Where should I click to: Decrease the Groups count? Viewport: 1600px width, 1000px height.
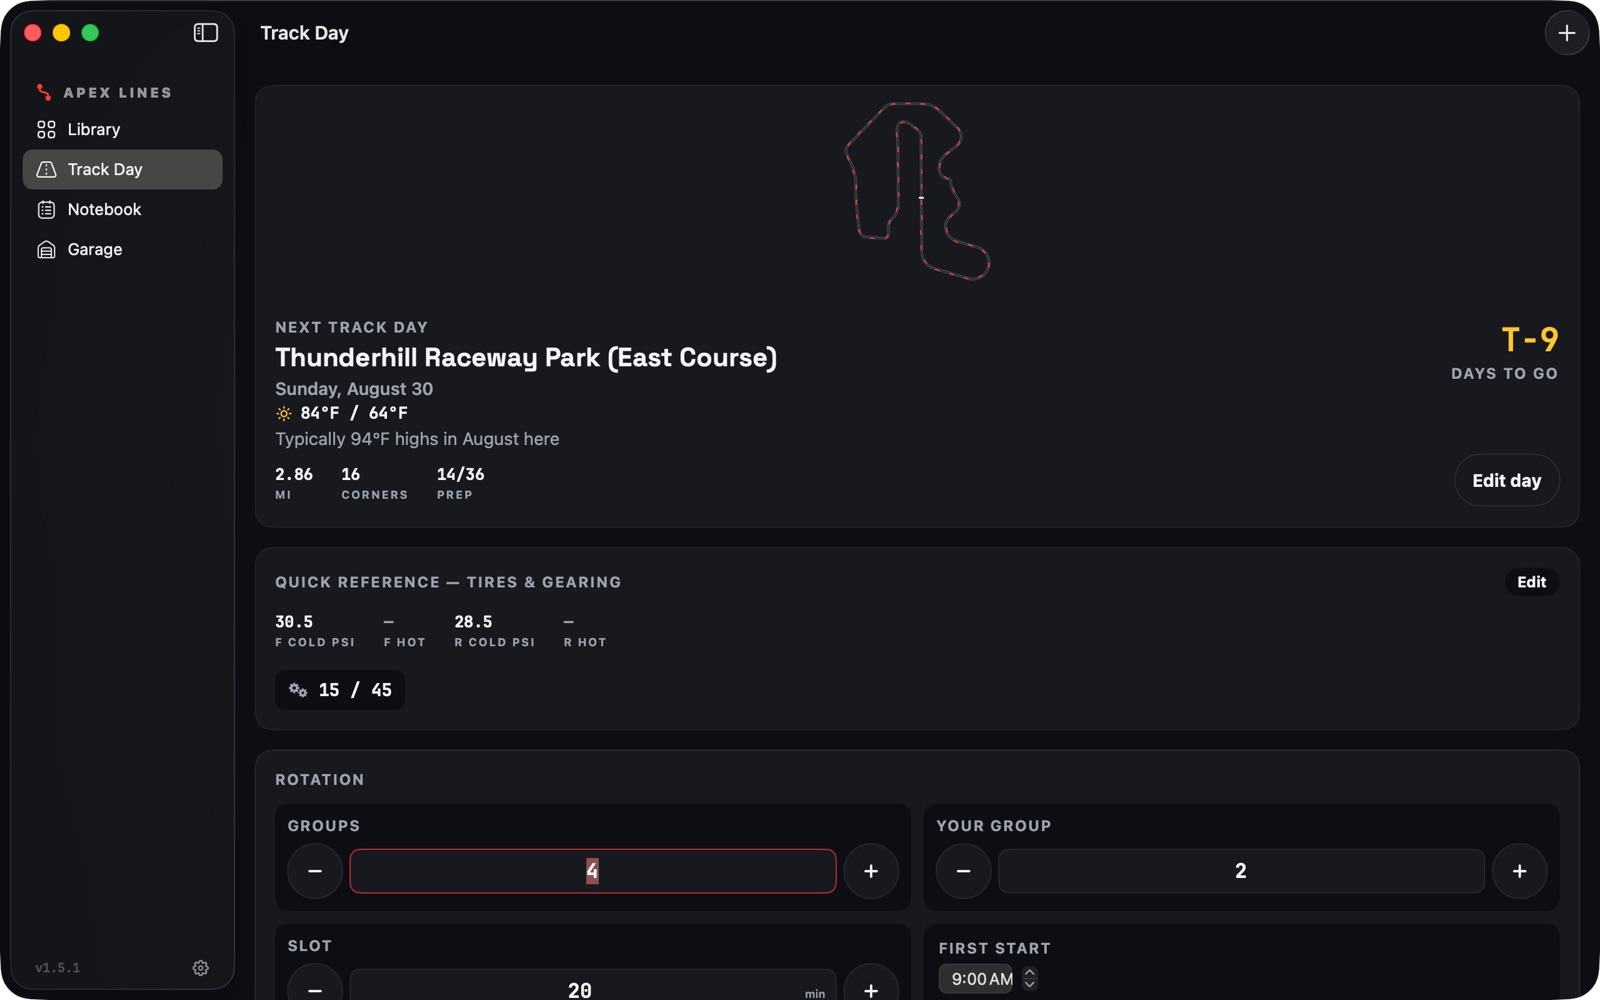pos(315,871)
